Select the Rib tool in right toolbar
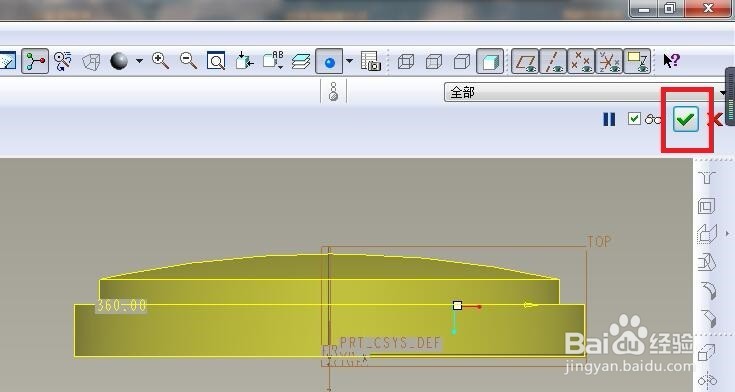735x392 pixels. click(707, 234)
